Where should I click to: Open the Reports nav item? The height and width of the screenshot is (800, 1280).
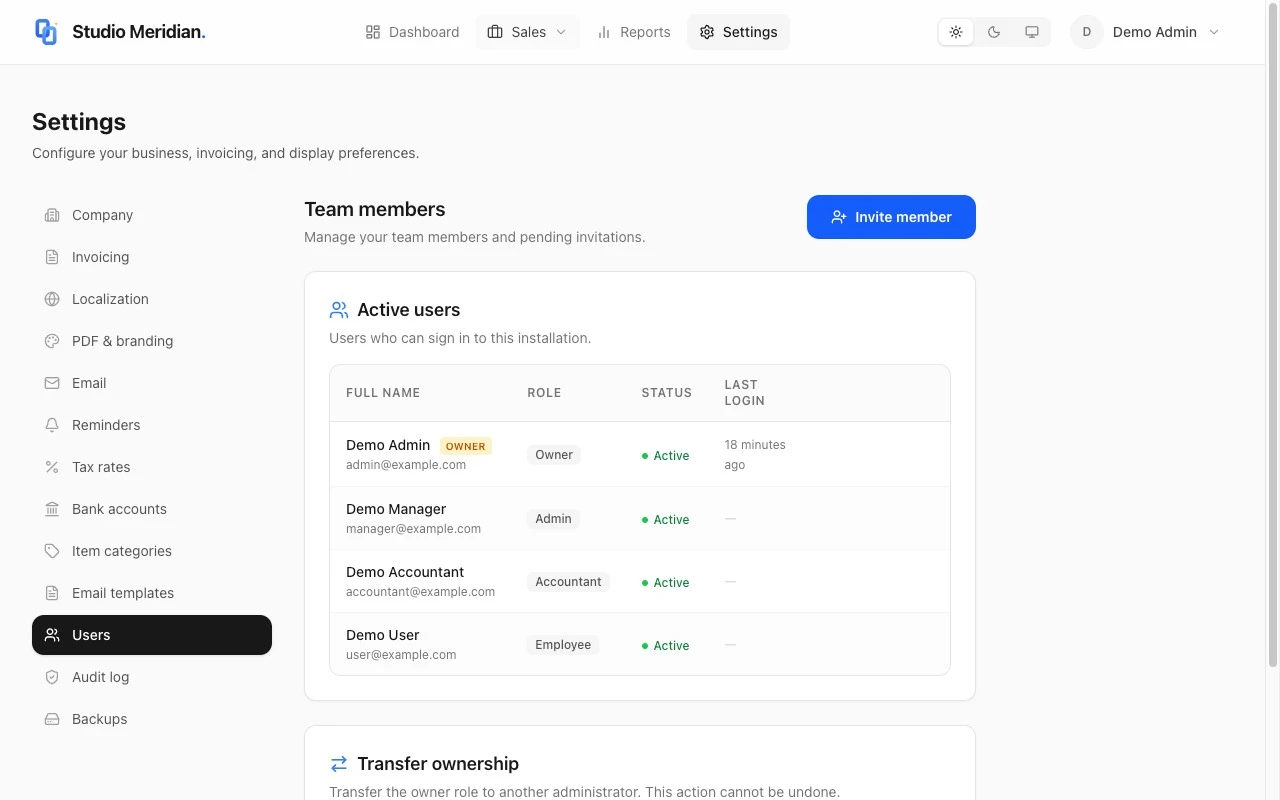tap(633, 32)
